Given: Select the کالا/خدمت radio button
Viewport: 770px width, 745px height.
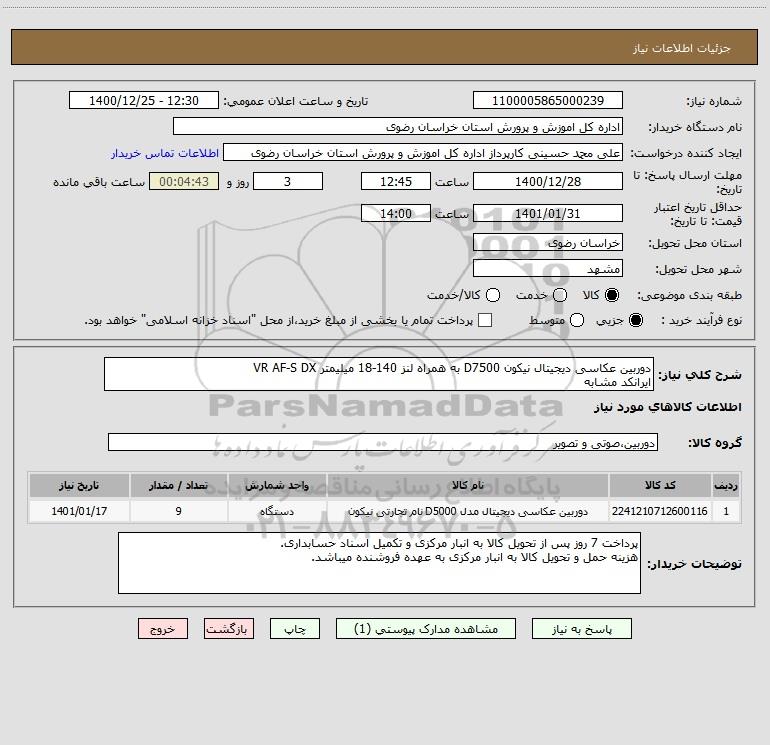Looking at the screenshot, I should coord(493,295).
